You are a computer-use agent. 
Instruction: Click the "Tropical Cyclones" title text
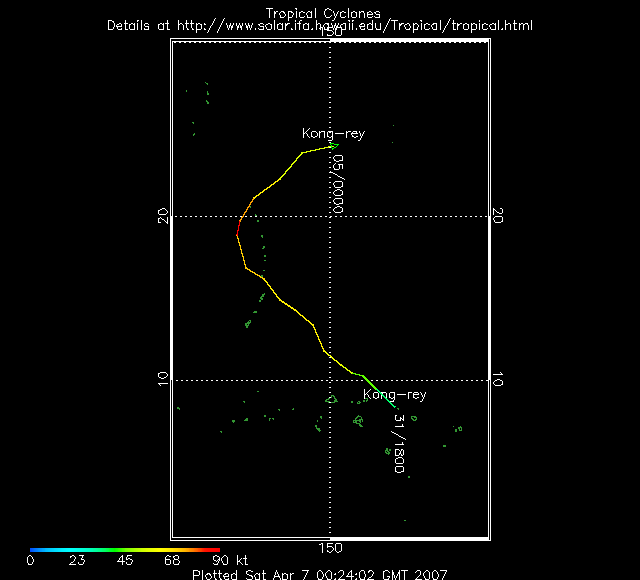point(322,13)
